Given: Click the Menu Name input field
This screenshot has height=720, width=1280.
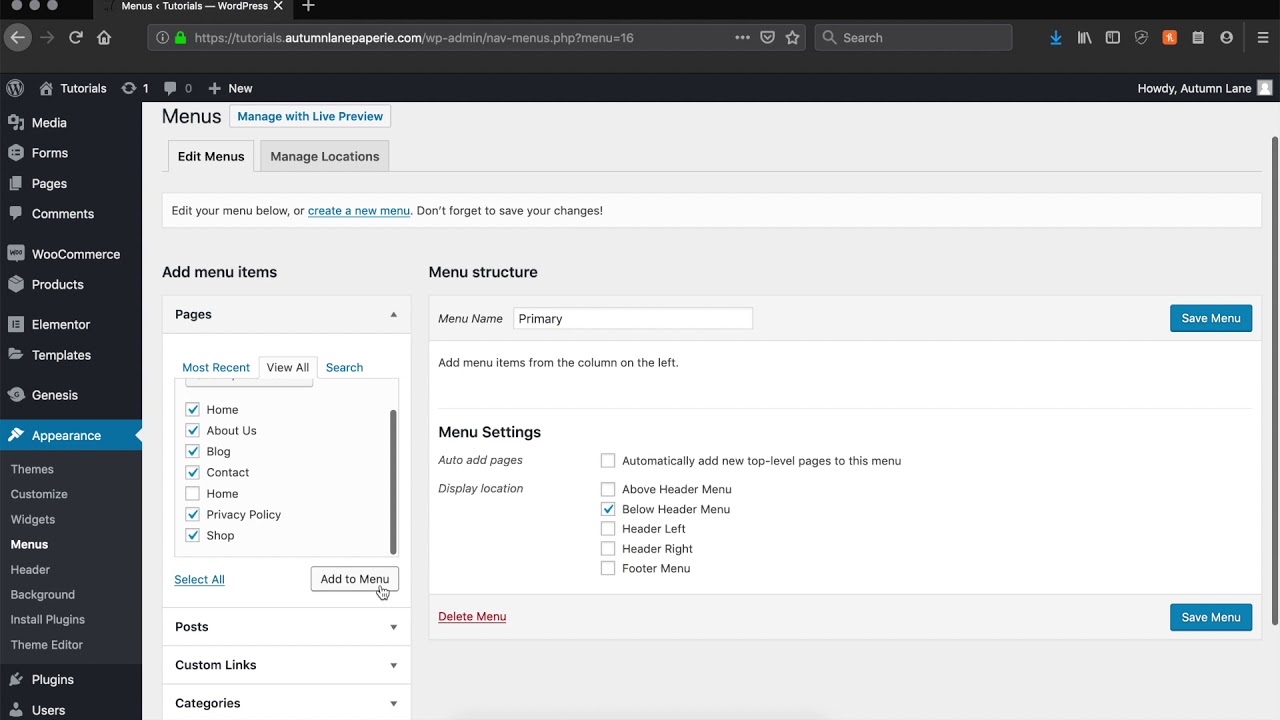Looking at the screenshot, I should 633,318.
